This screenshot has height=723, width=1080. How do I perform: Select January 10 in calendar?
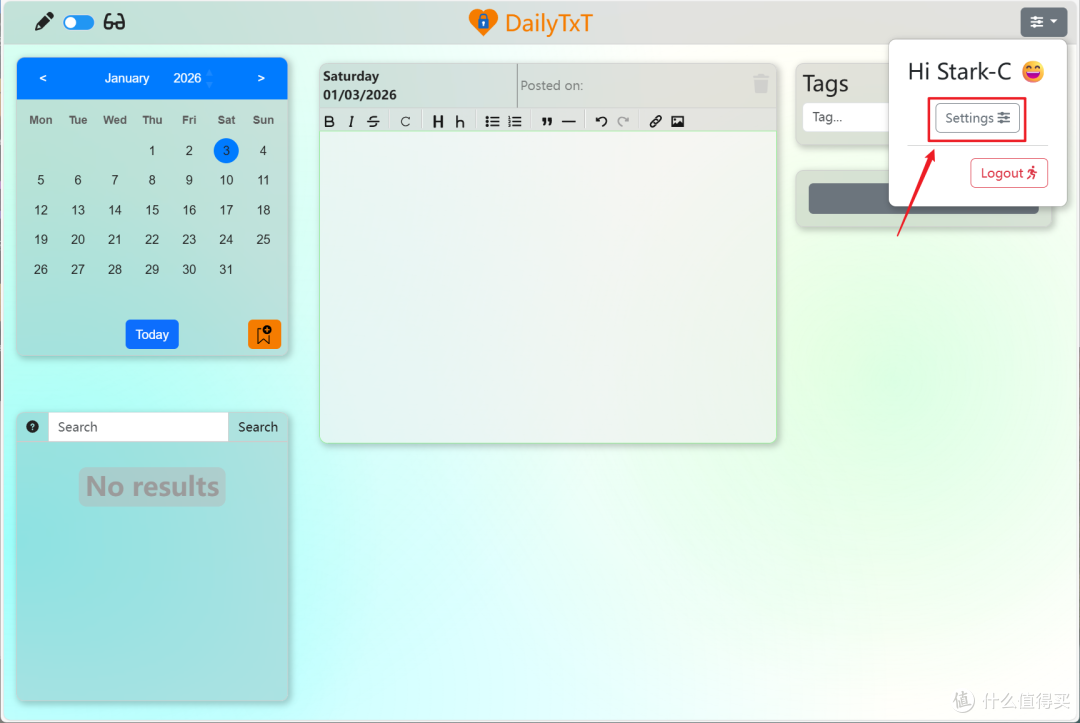click(226, 180)
